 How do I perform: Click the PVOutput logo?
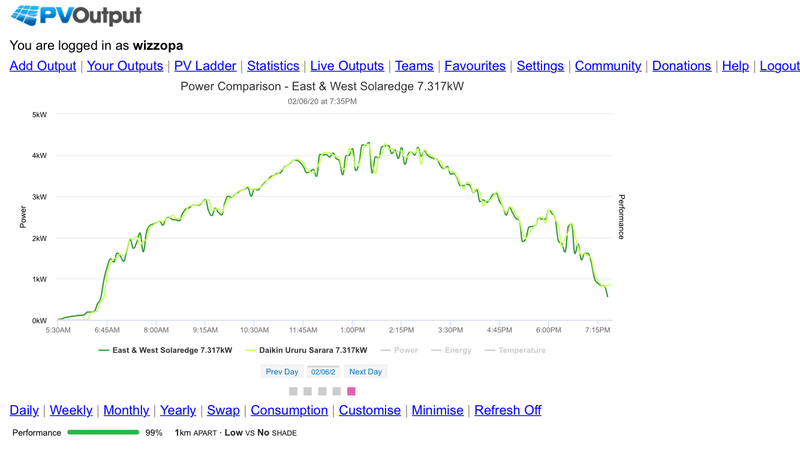pyautogui.click(x=76, y=16)
